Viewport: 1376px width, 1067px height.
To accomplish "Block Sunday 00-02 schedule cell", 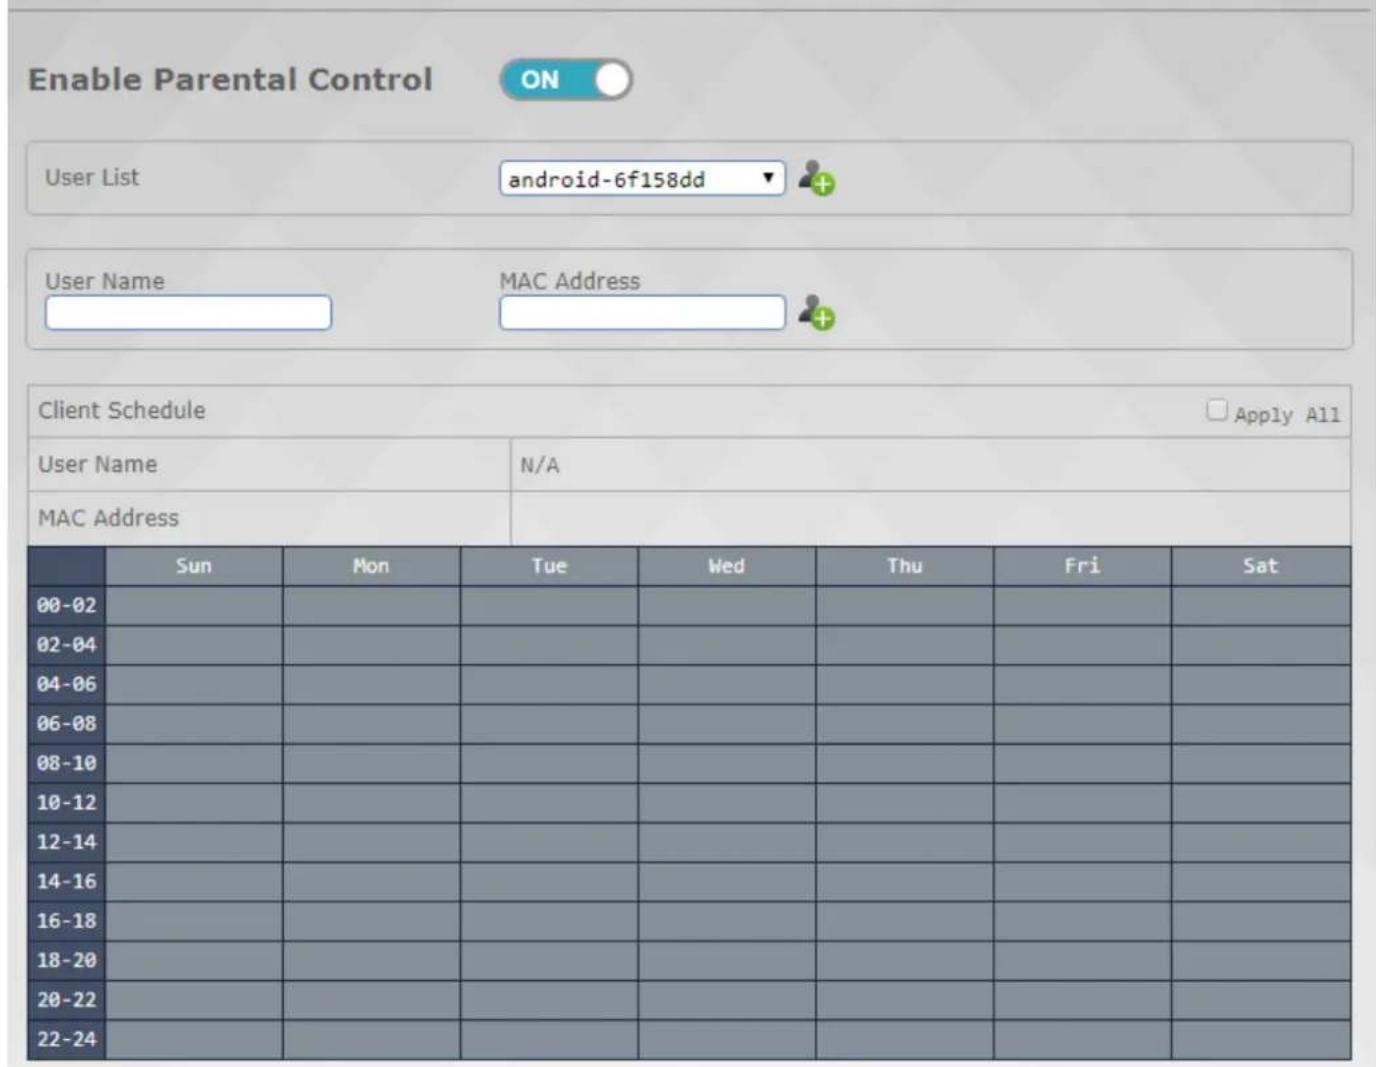I will pos(194,606).
